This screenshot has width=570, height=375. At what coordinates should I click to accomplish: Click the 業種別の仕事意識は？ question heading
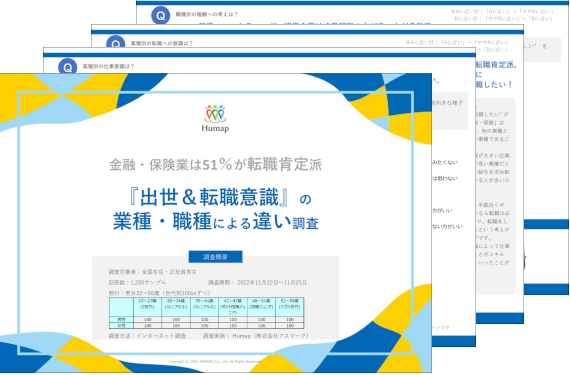[108, 66]
